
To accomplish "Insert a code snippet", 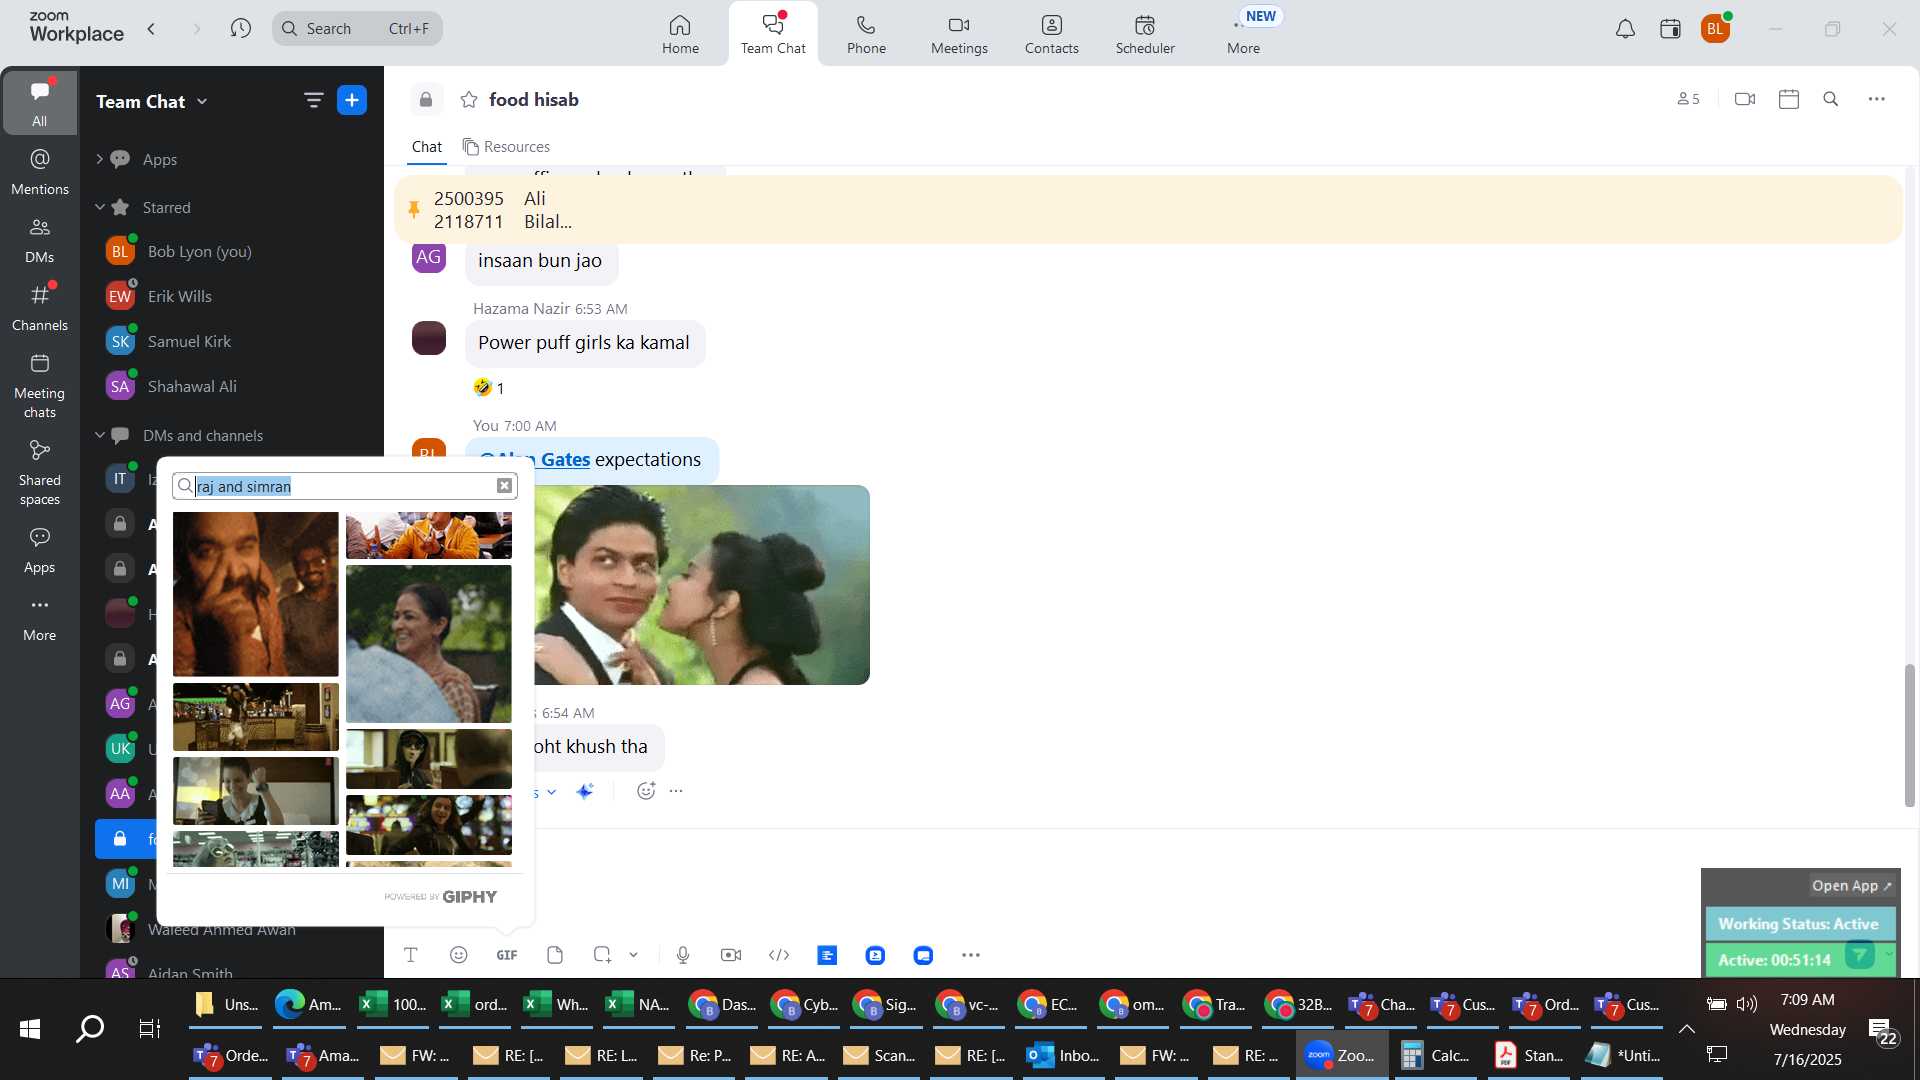I will click(x=779, y=955).
